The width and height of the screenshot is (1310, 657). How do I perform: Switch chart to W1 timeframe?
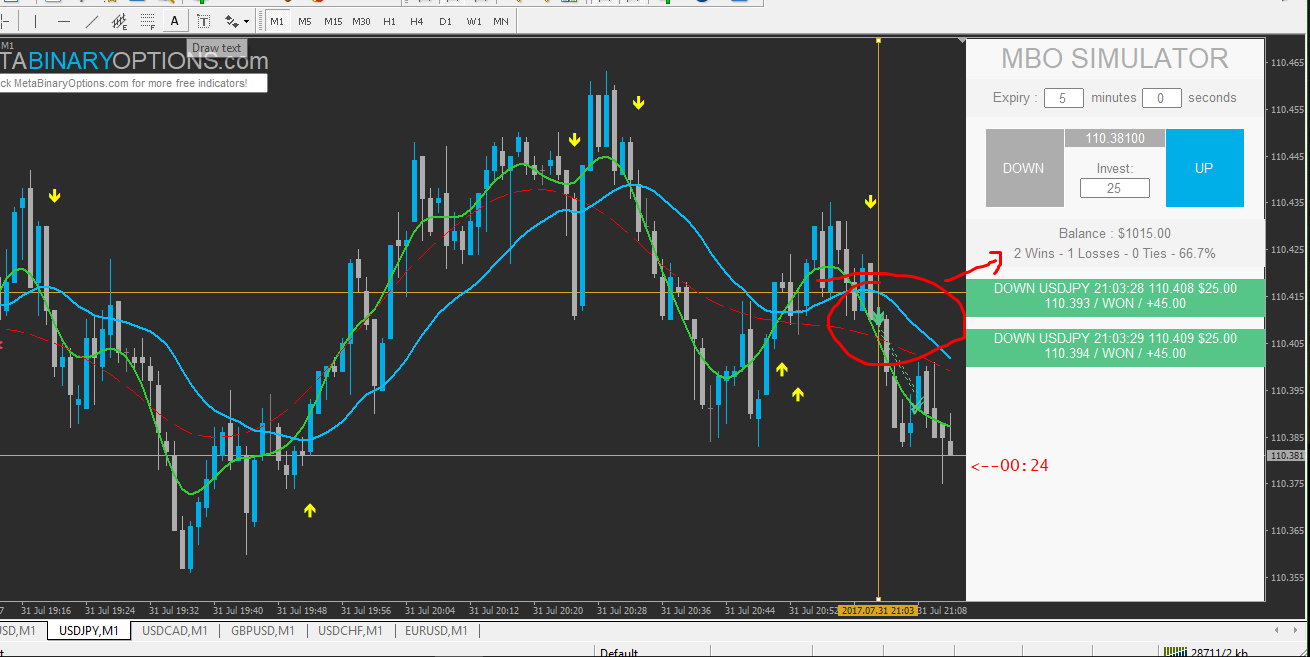(473, 21)
